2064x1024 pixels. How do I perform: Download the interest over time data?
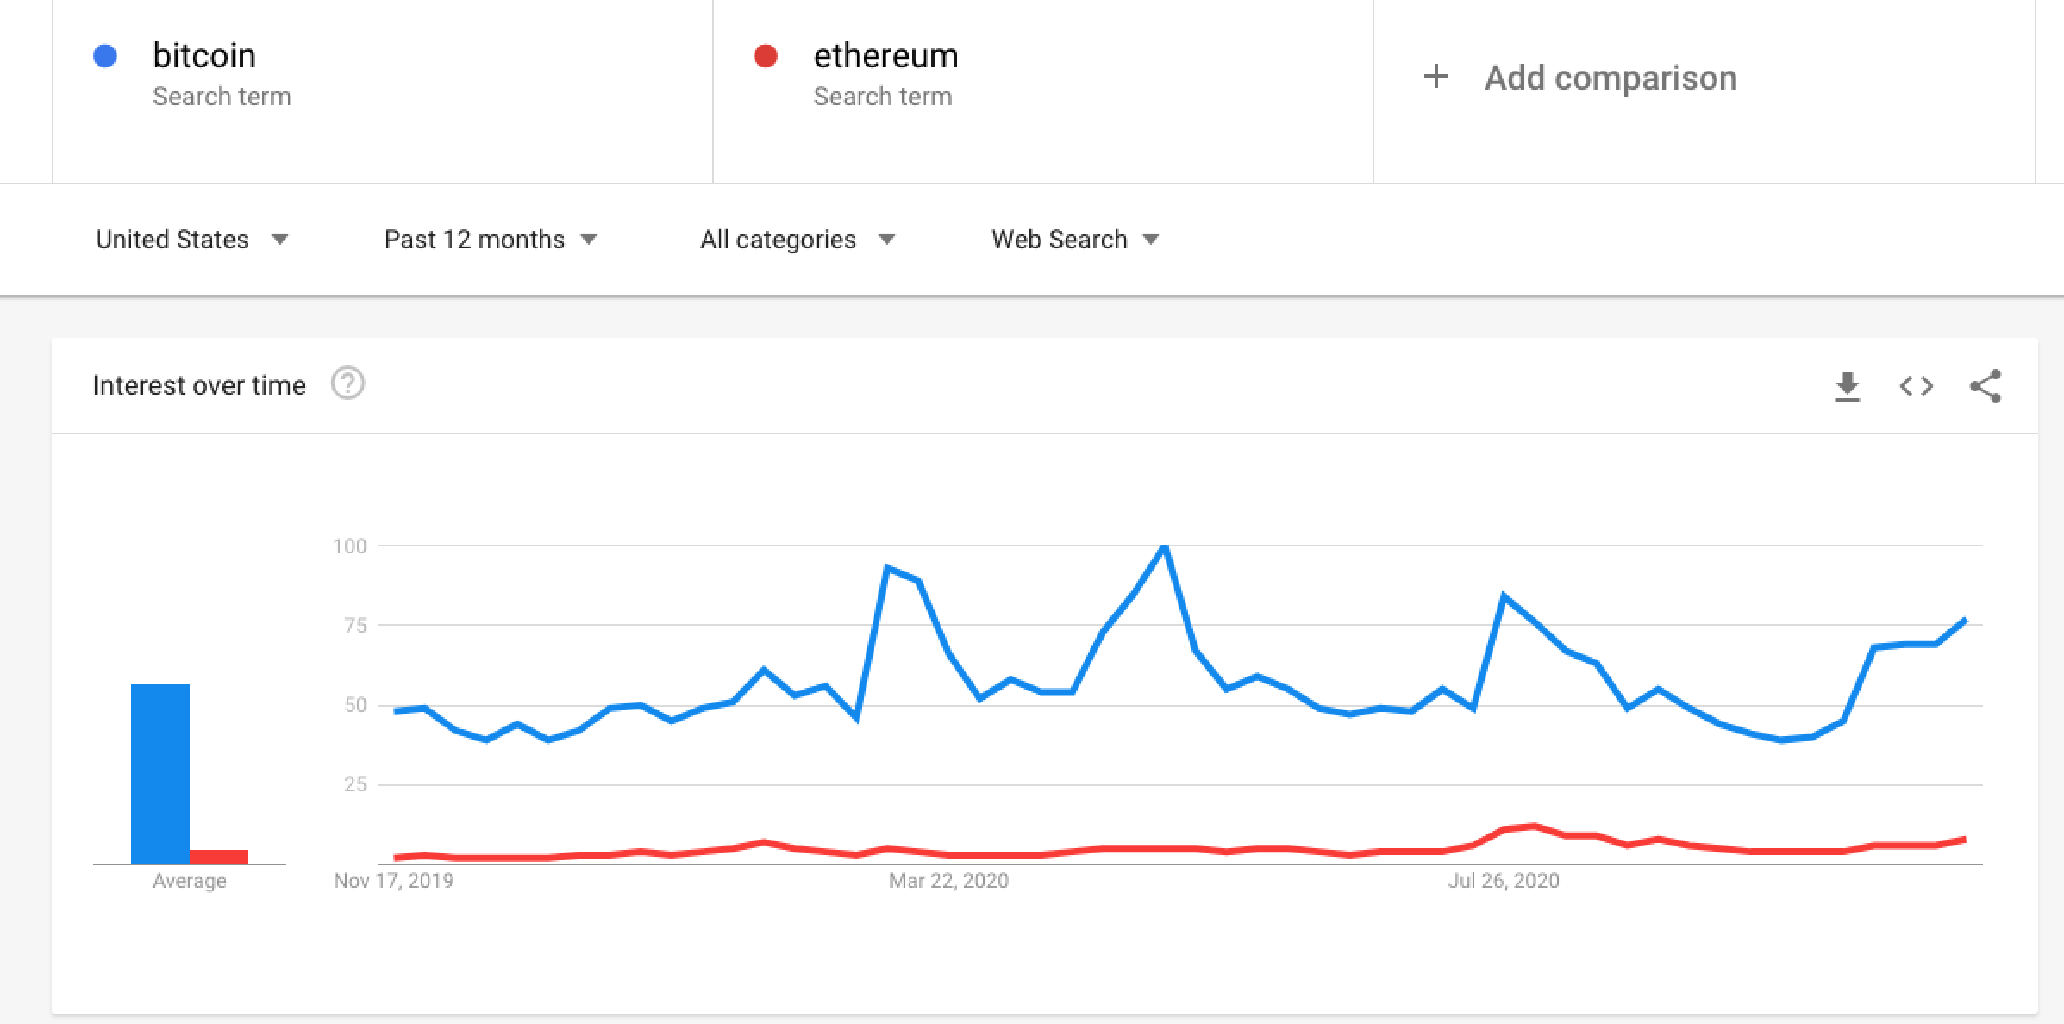point(1847,386)
